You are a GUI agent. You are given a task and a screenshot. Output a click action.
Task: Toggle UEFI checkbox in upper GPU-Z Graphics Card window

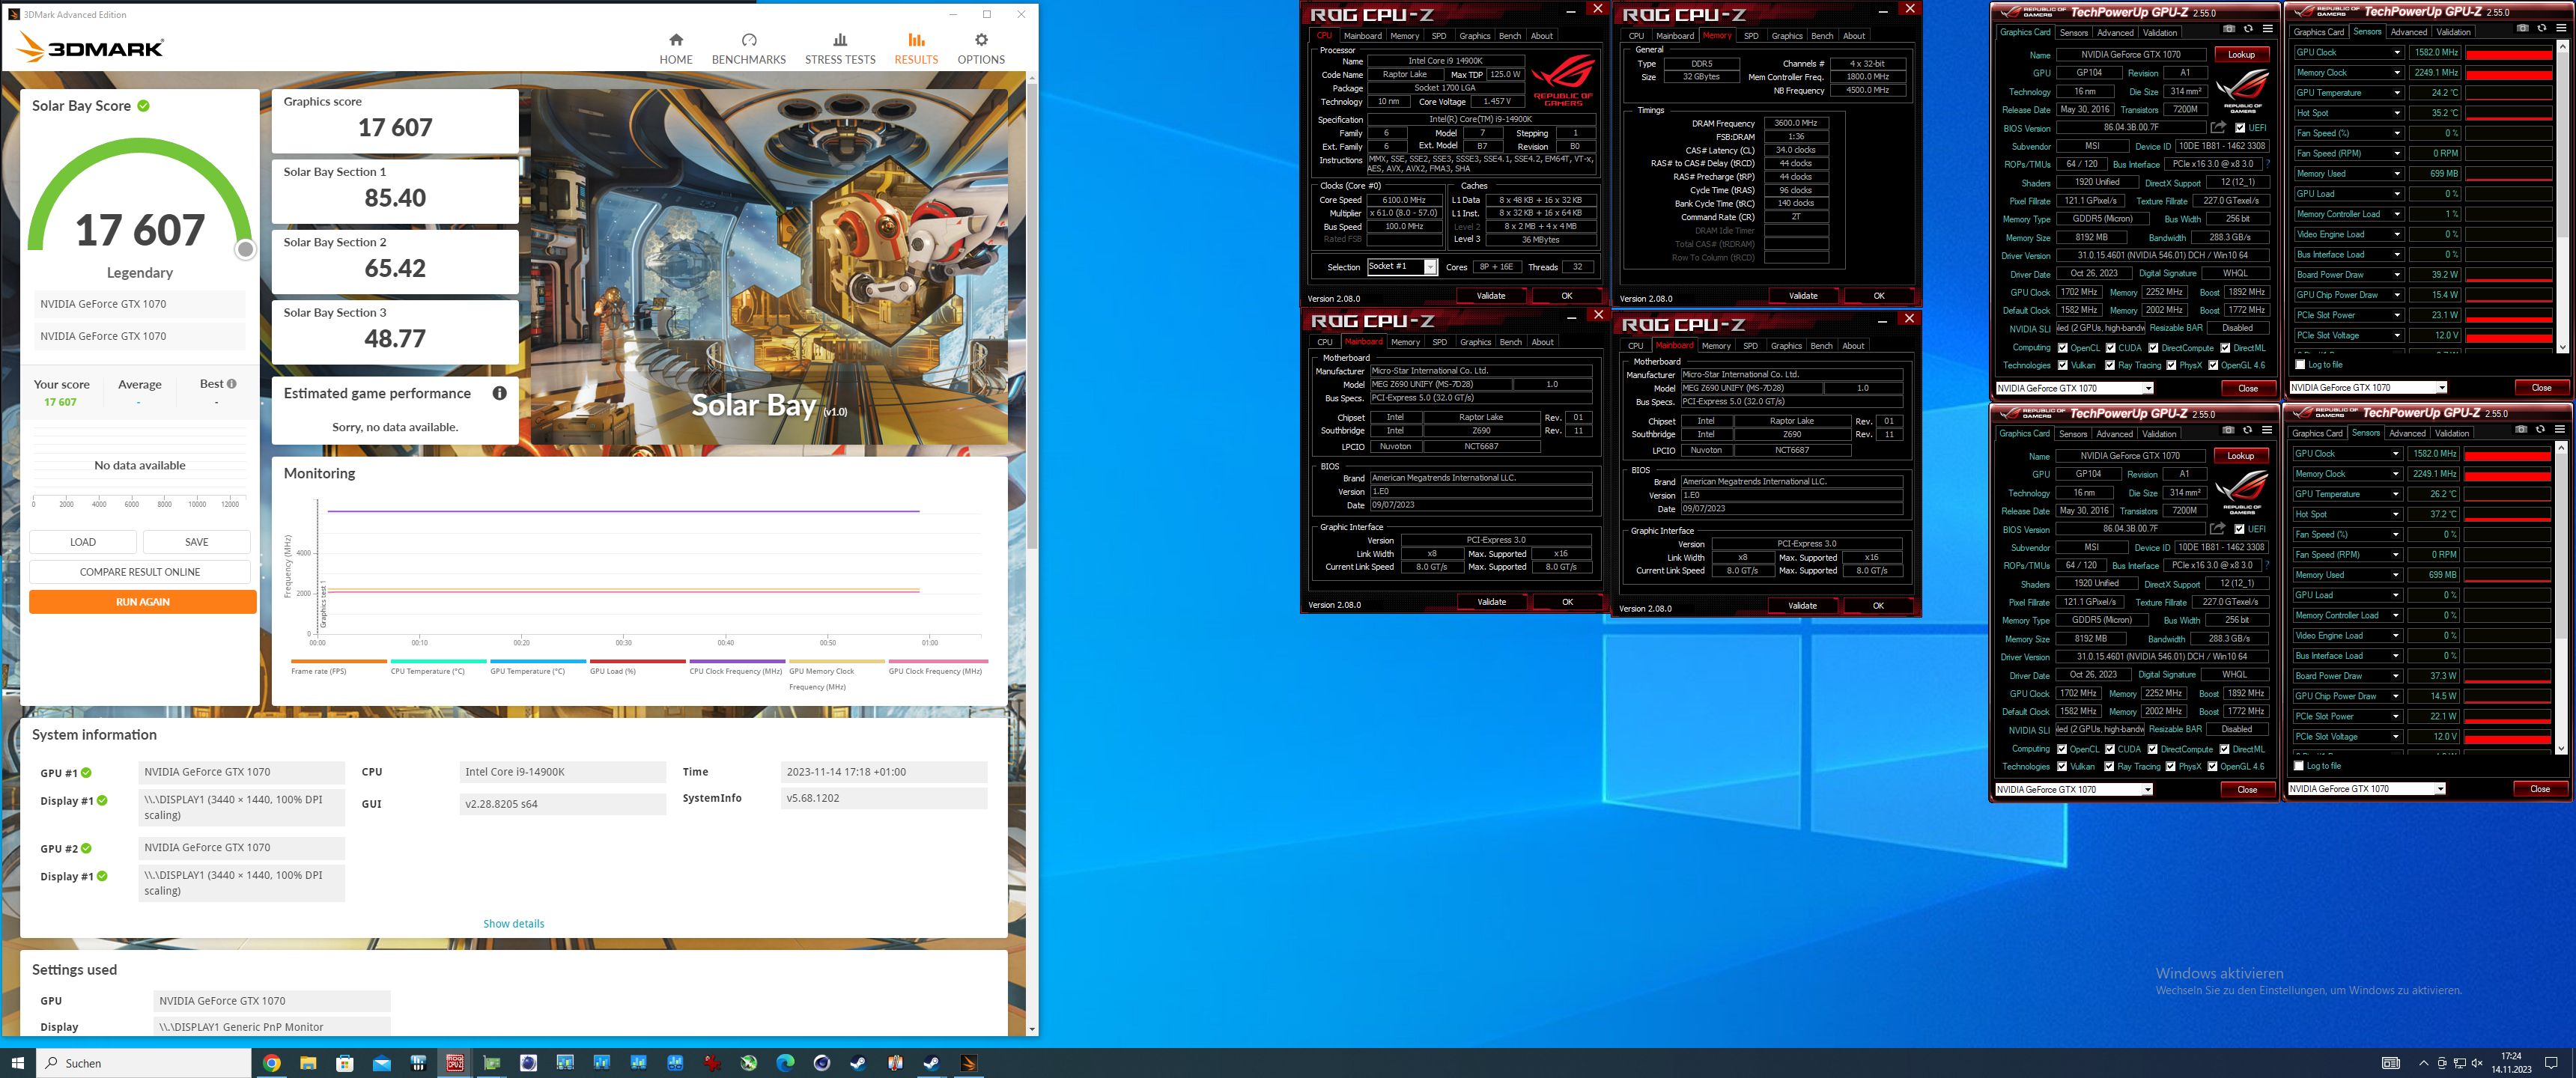2240,128
